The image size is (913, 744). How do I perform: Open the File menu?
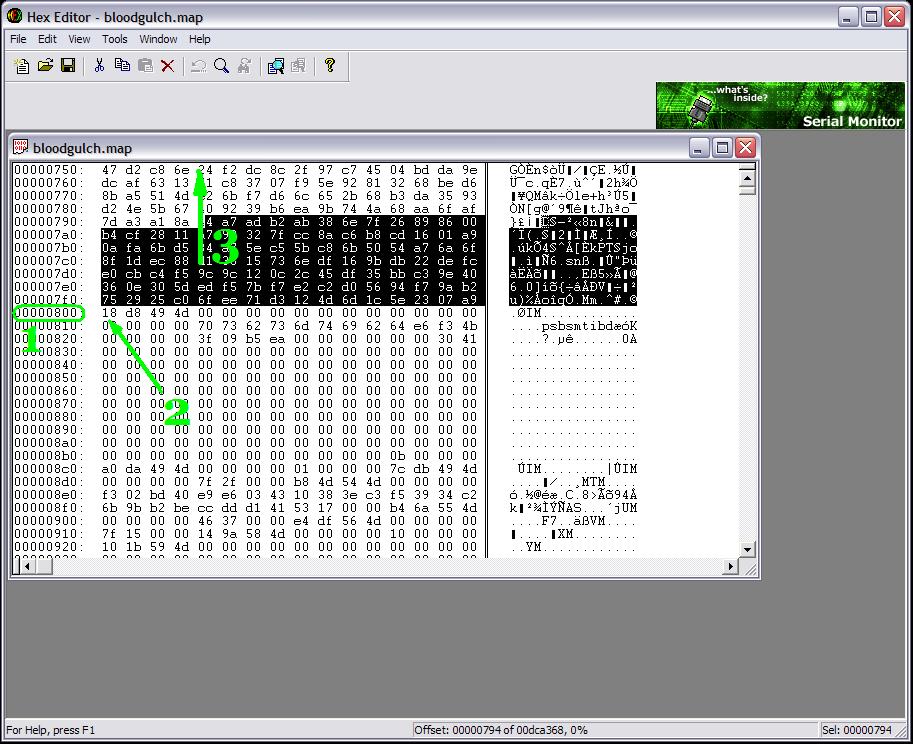tap(18, 39)
